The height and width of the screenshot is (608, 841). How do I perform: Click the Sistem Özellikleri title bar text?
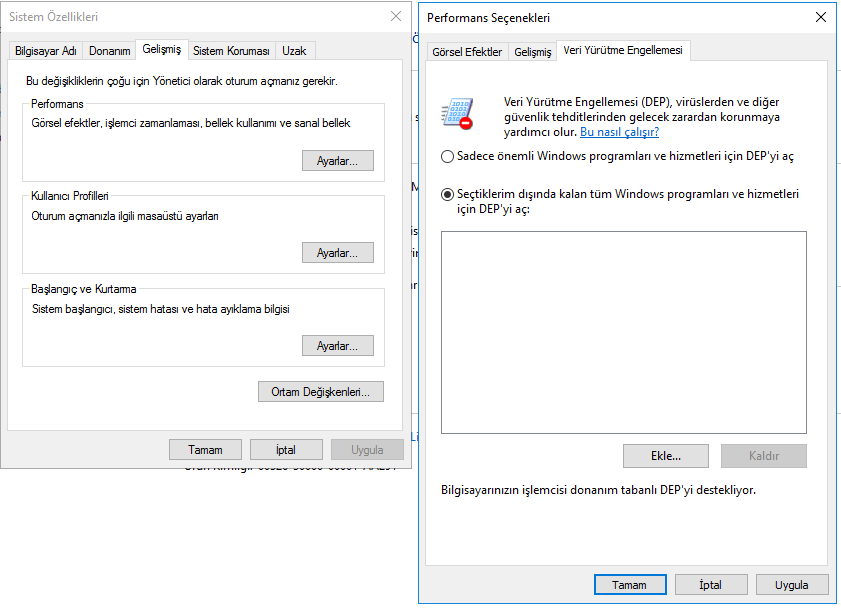[54, 17]
